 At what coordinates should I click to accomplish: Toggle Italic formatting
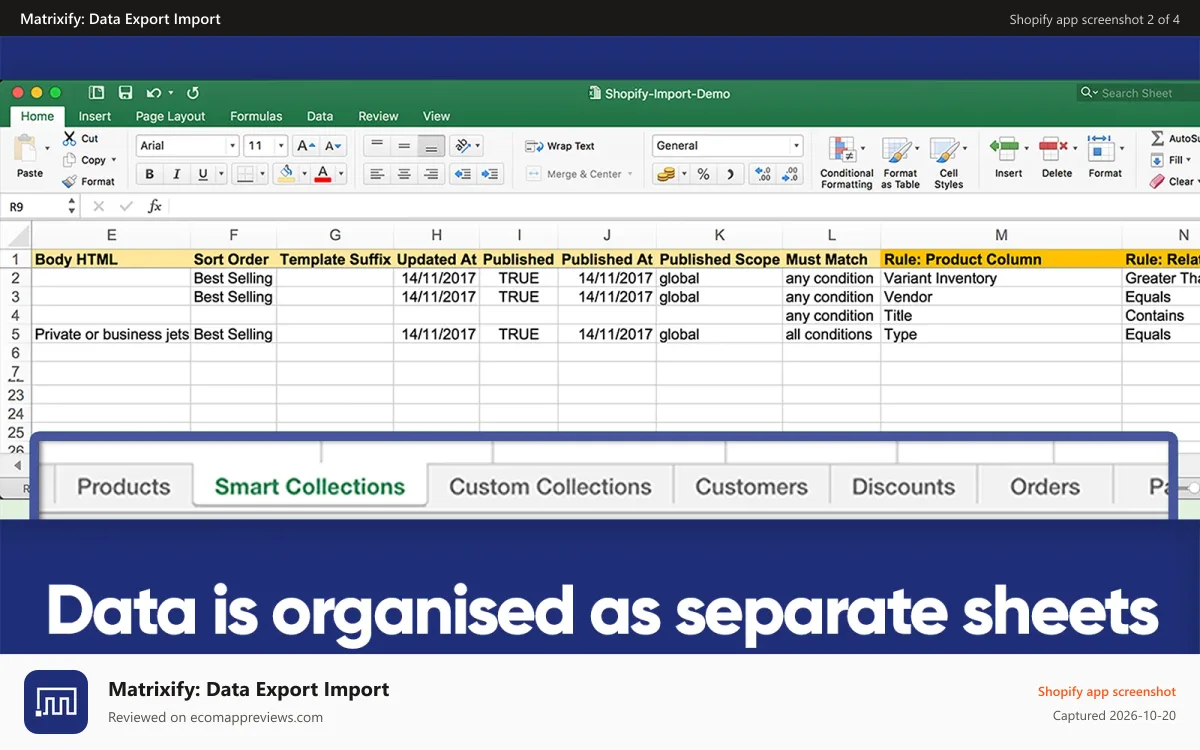click(x=177, y=174)
